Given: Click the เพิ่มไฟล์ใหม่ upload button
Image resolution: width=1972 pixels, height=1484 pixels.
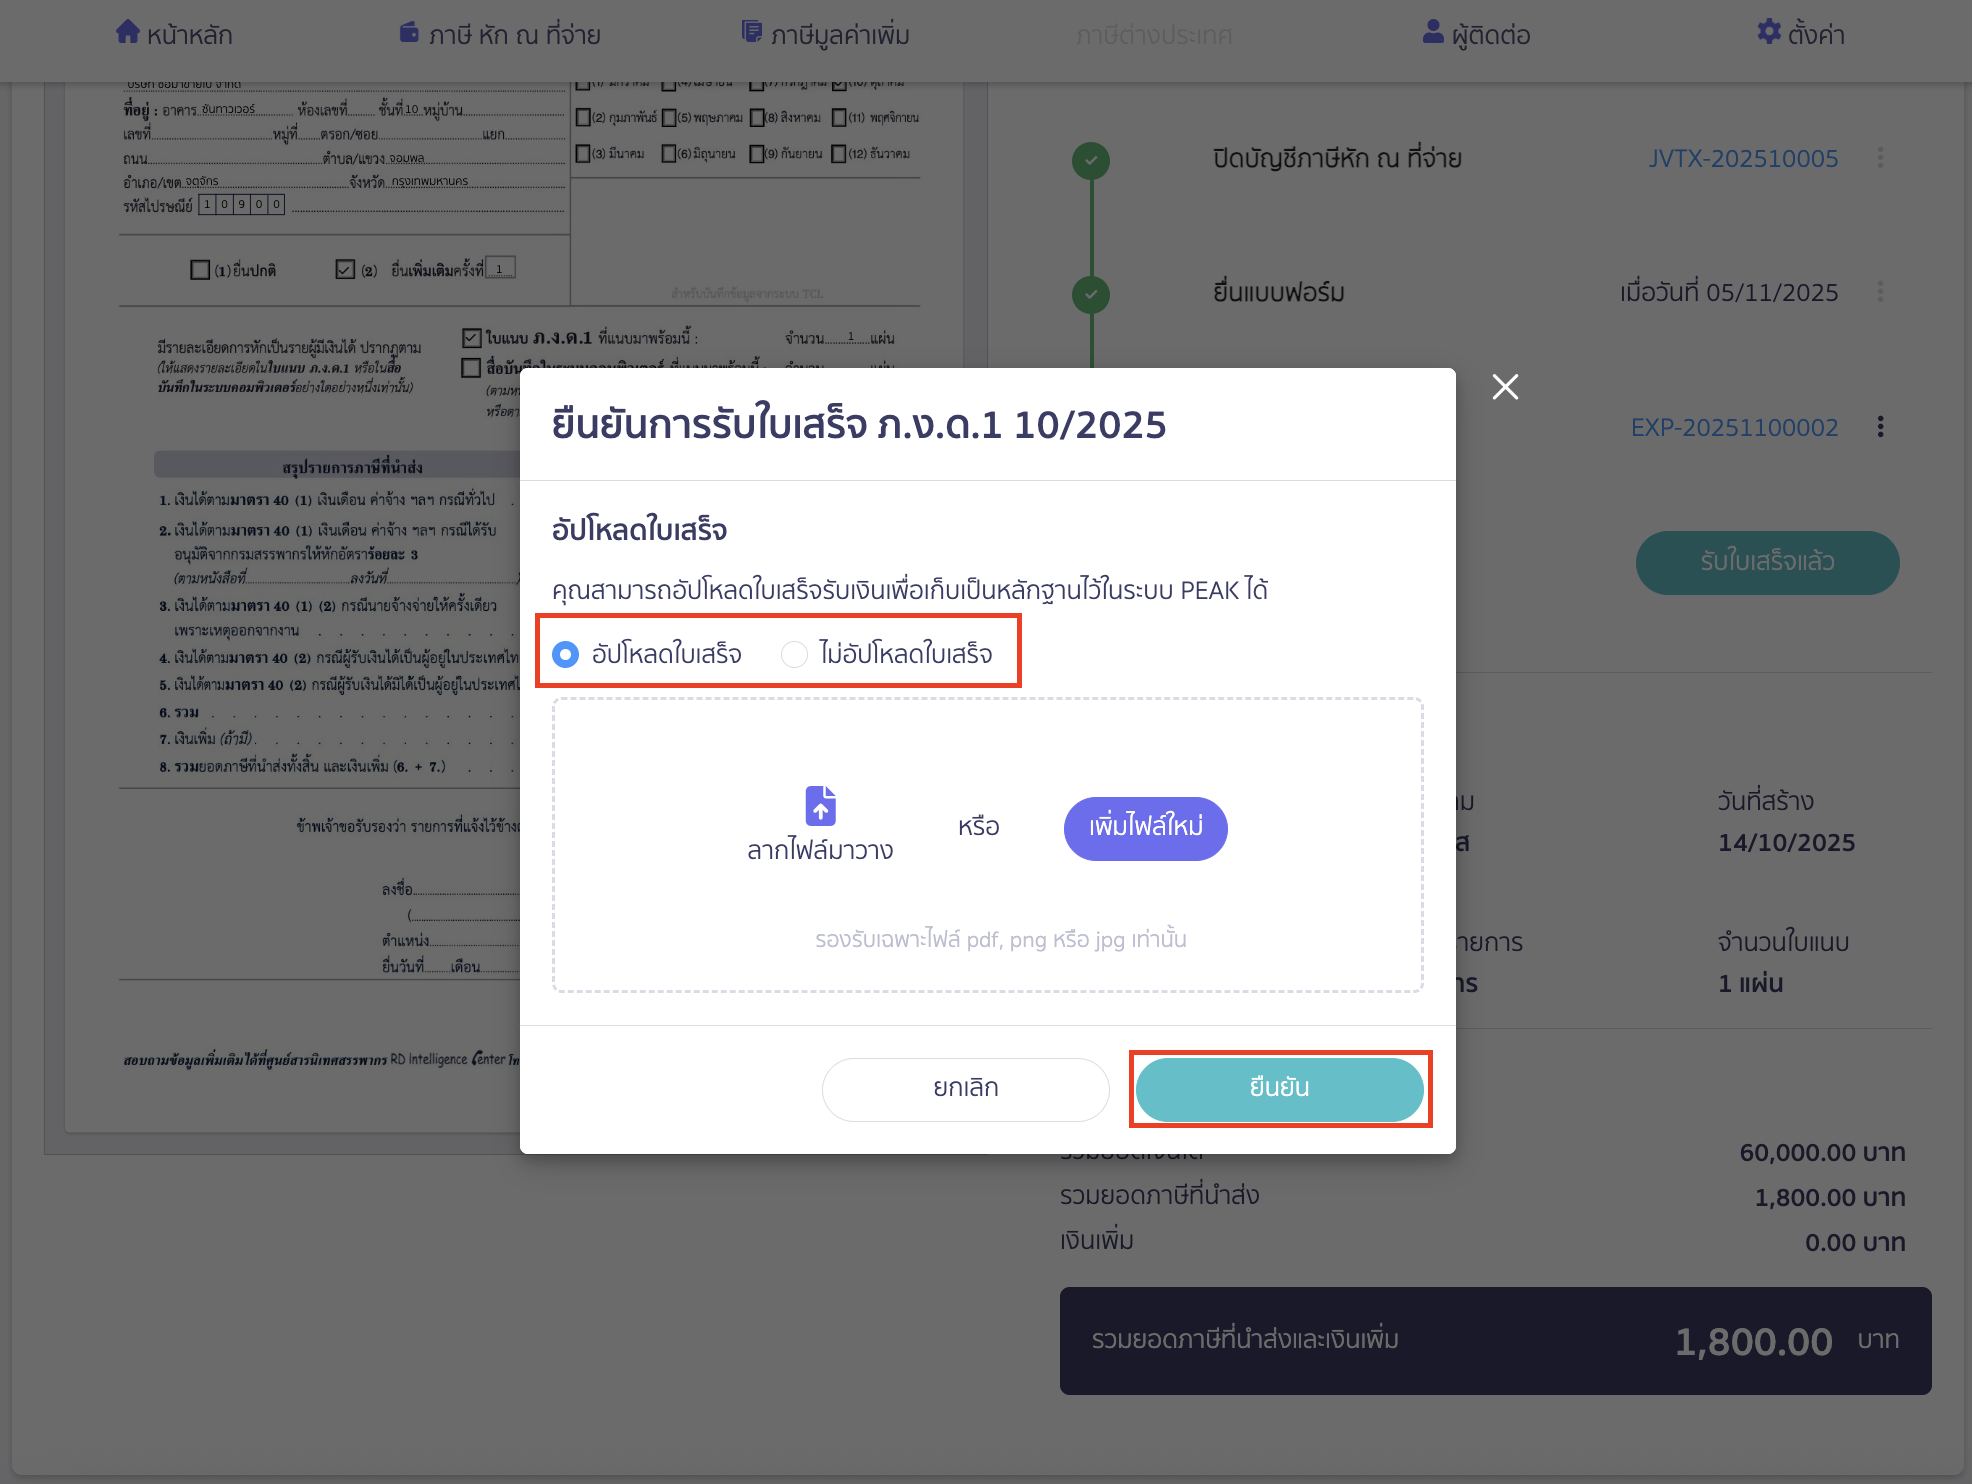Looking at the screenshot, I should pyautogui.click(x=1145, y=828).
